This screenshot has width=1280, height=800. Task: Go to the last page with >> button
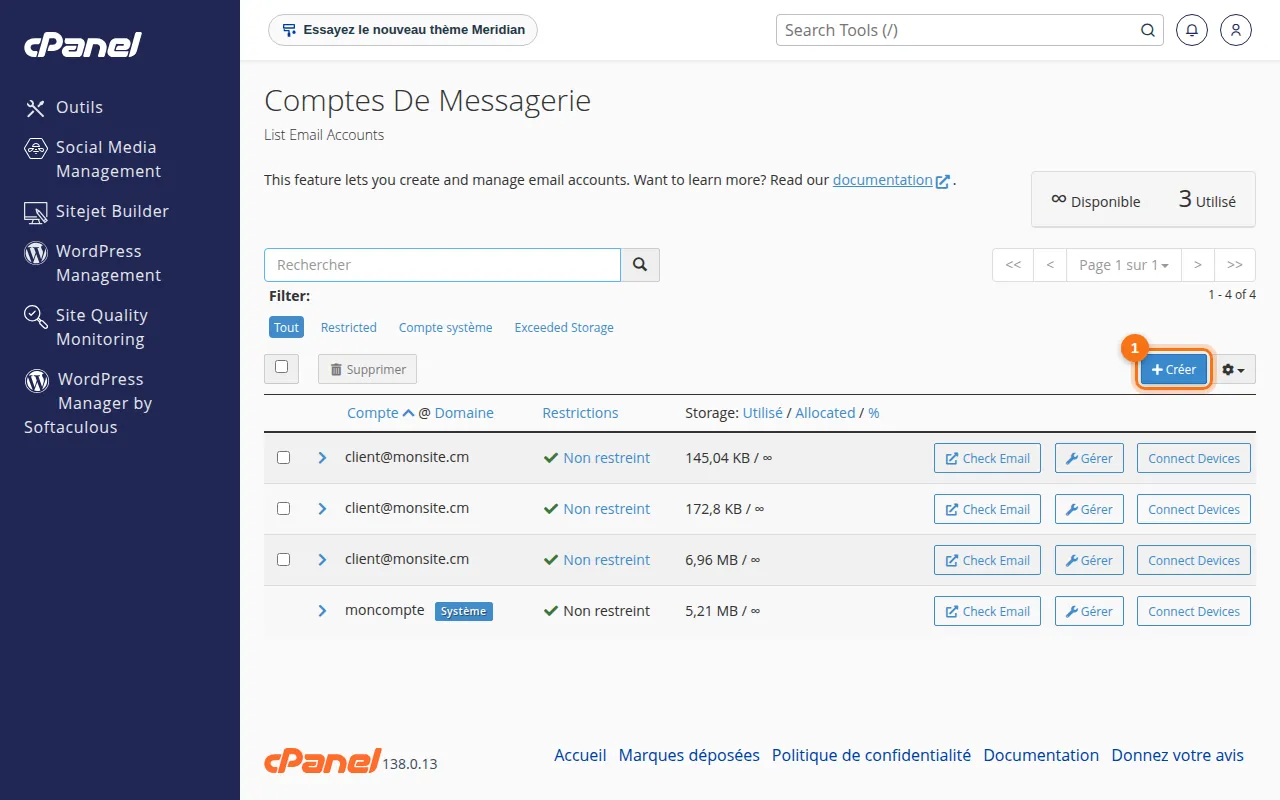pyautogui.click(x=1235, y=265)
